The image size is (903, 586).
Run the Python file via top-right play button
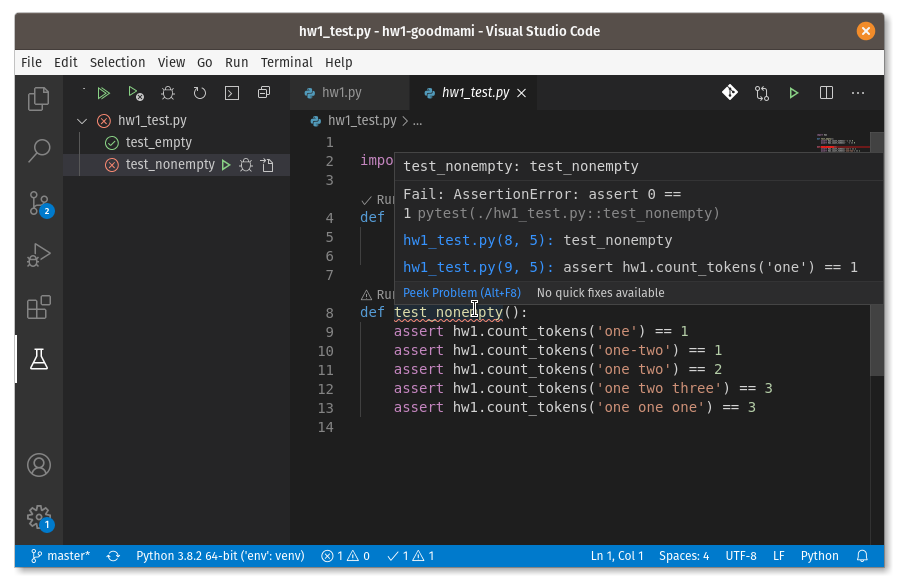pos(793,92)
